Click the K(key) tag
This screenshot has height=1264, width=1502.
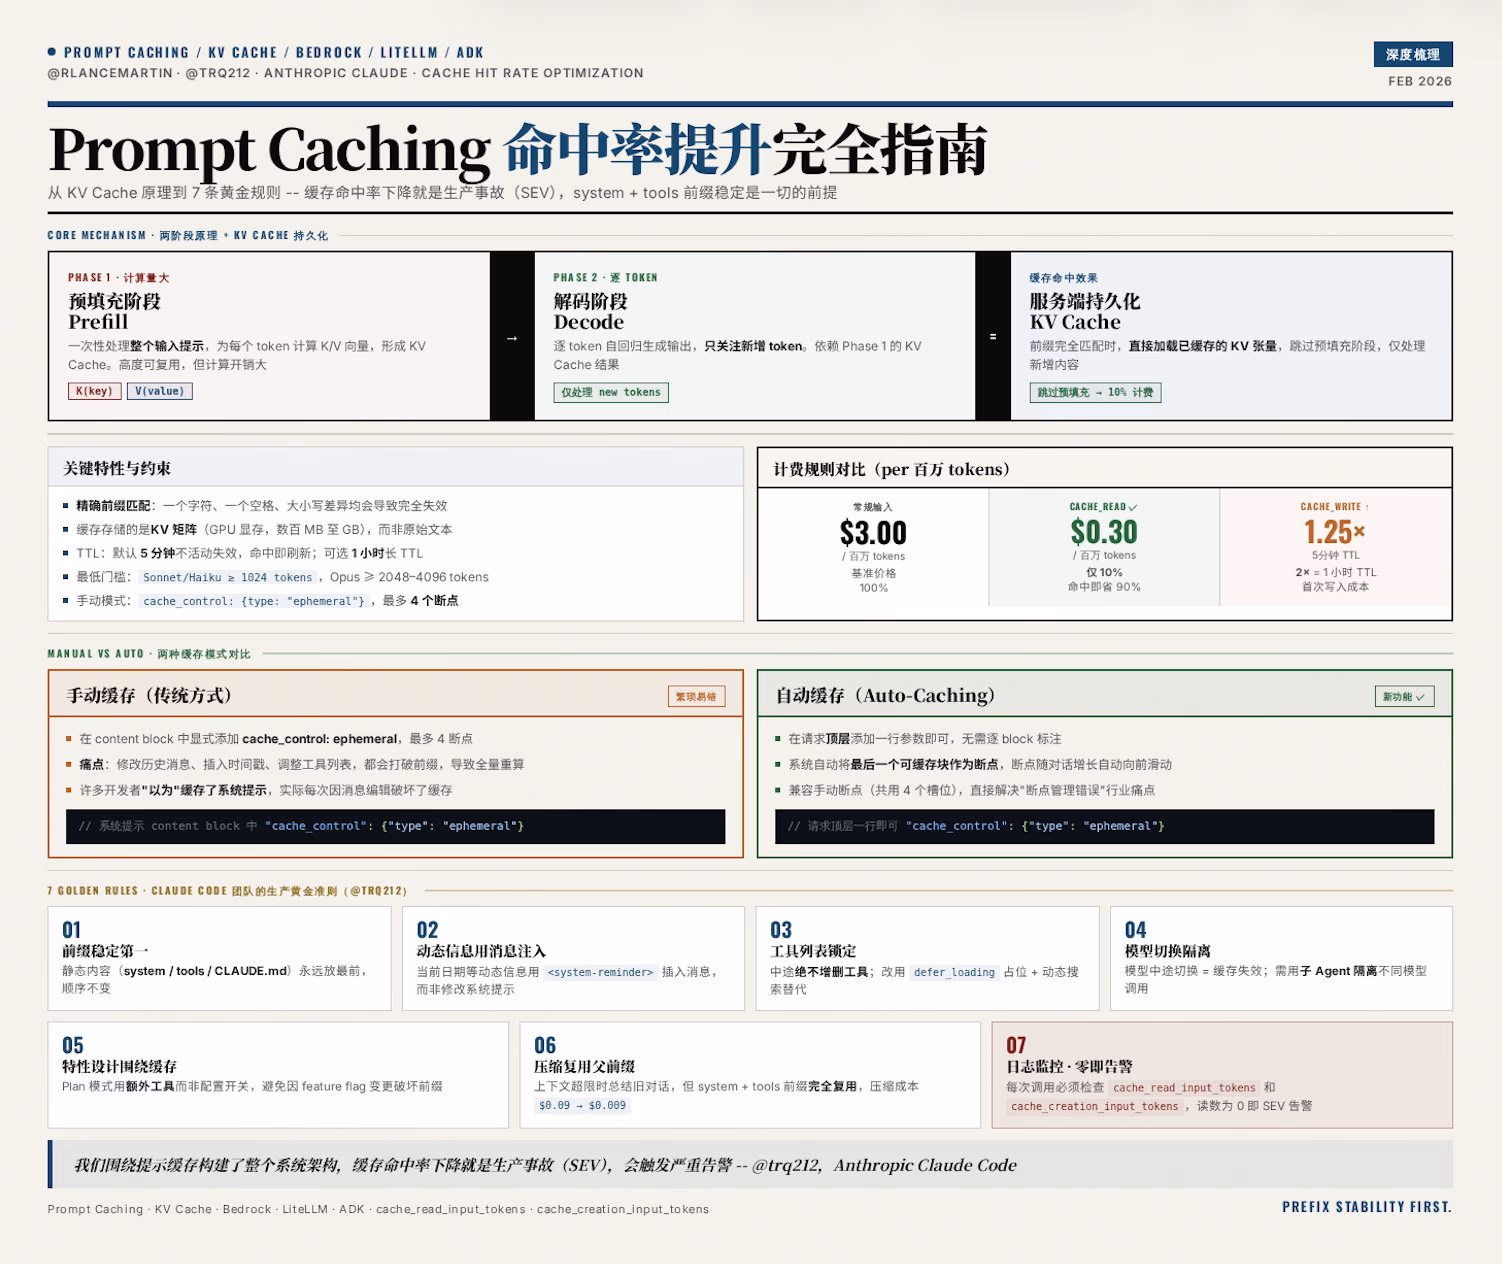coord(94,391)
